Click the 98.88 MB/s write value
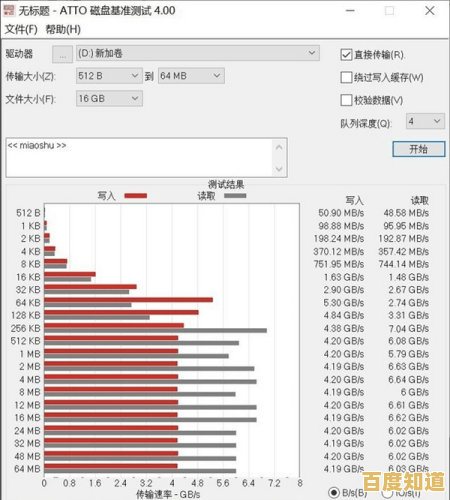Viewport: 450px width, 500px height. tap(341, 226)
